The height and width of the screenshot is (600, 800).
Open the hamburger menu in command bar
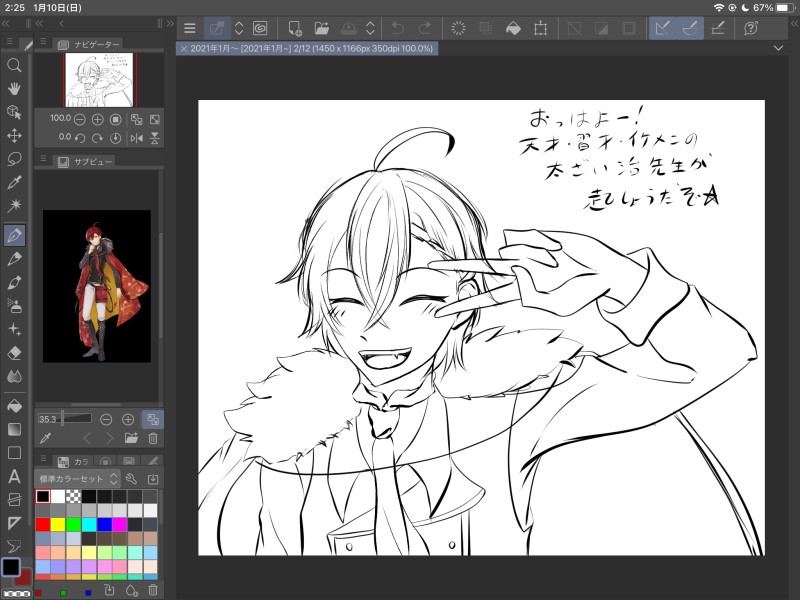[x=190, y=28]
